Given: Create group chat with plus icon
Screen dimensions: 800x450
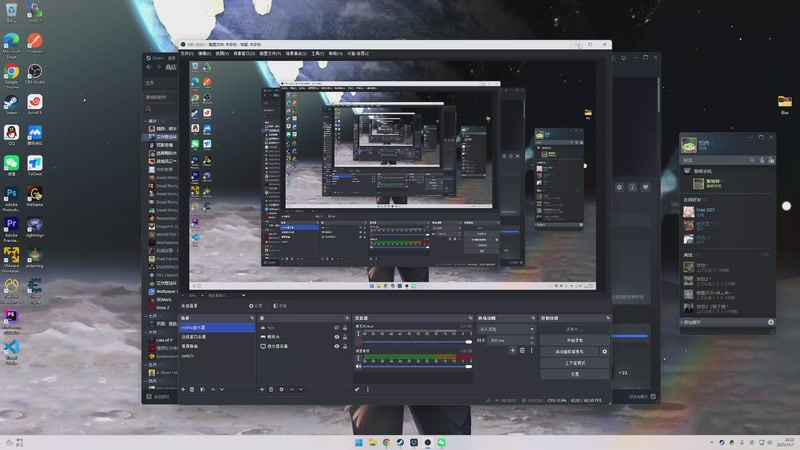Looking at the screenshot, I should point(771,322).
